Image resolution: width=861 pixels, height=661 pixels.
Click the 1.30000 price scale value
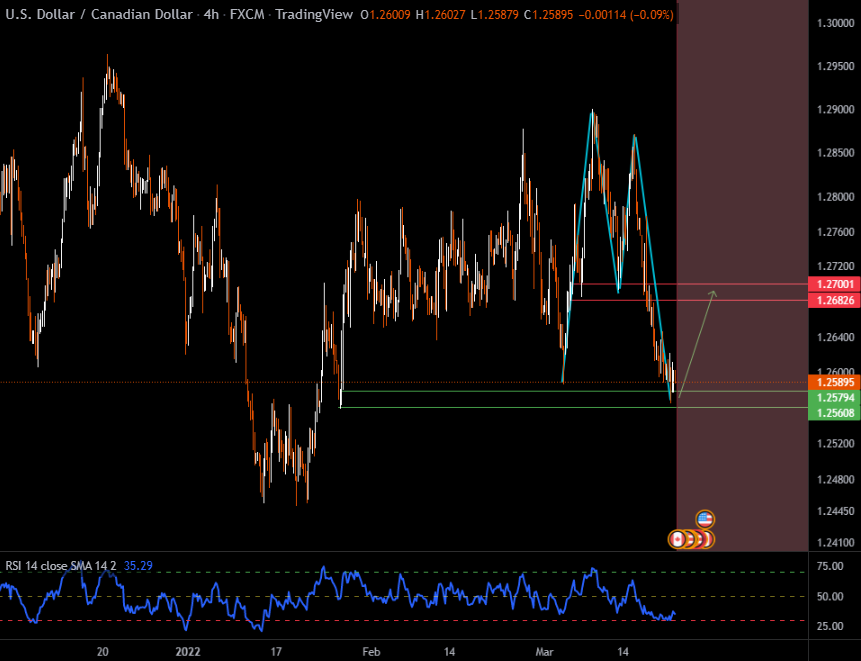(x=836, y=23)
